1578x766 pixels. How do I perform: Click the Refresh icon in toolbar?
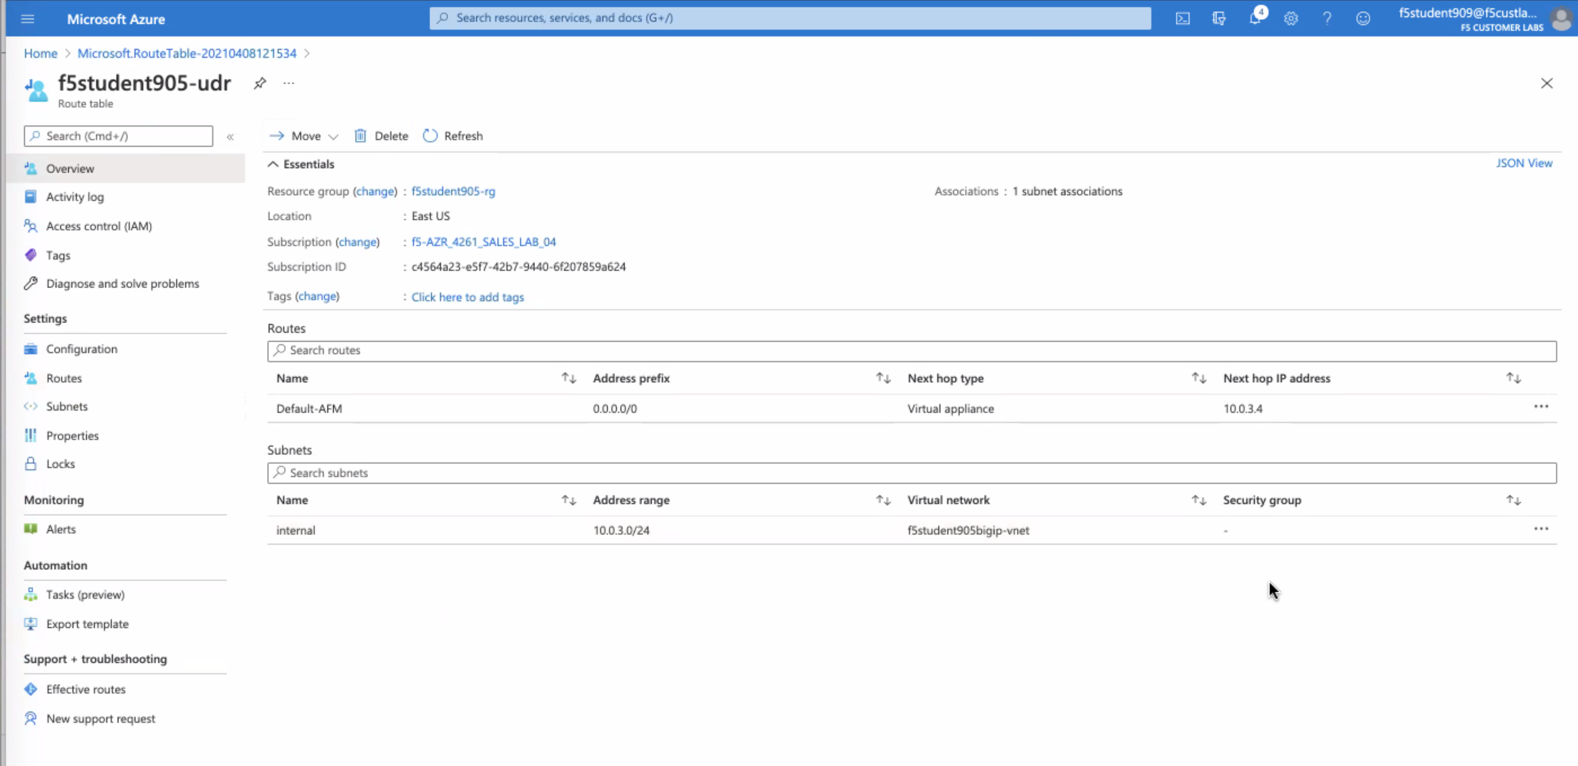point(430,136)
